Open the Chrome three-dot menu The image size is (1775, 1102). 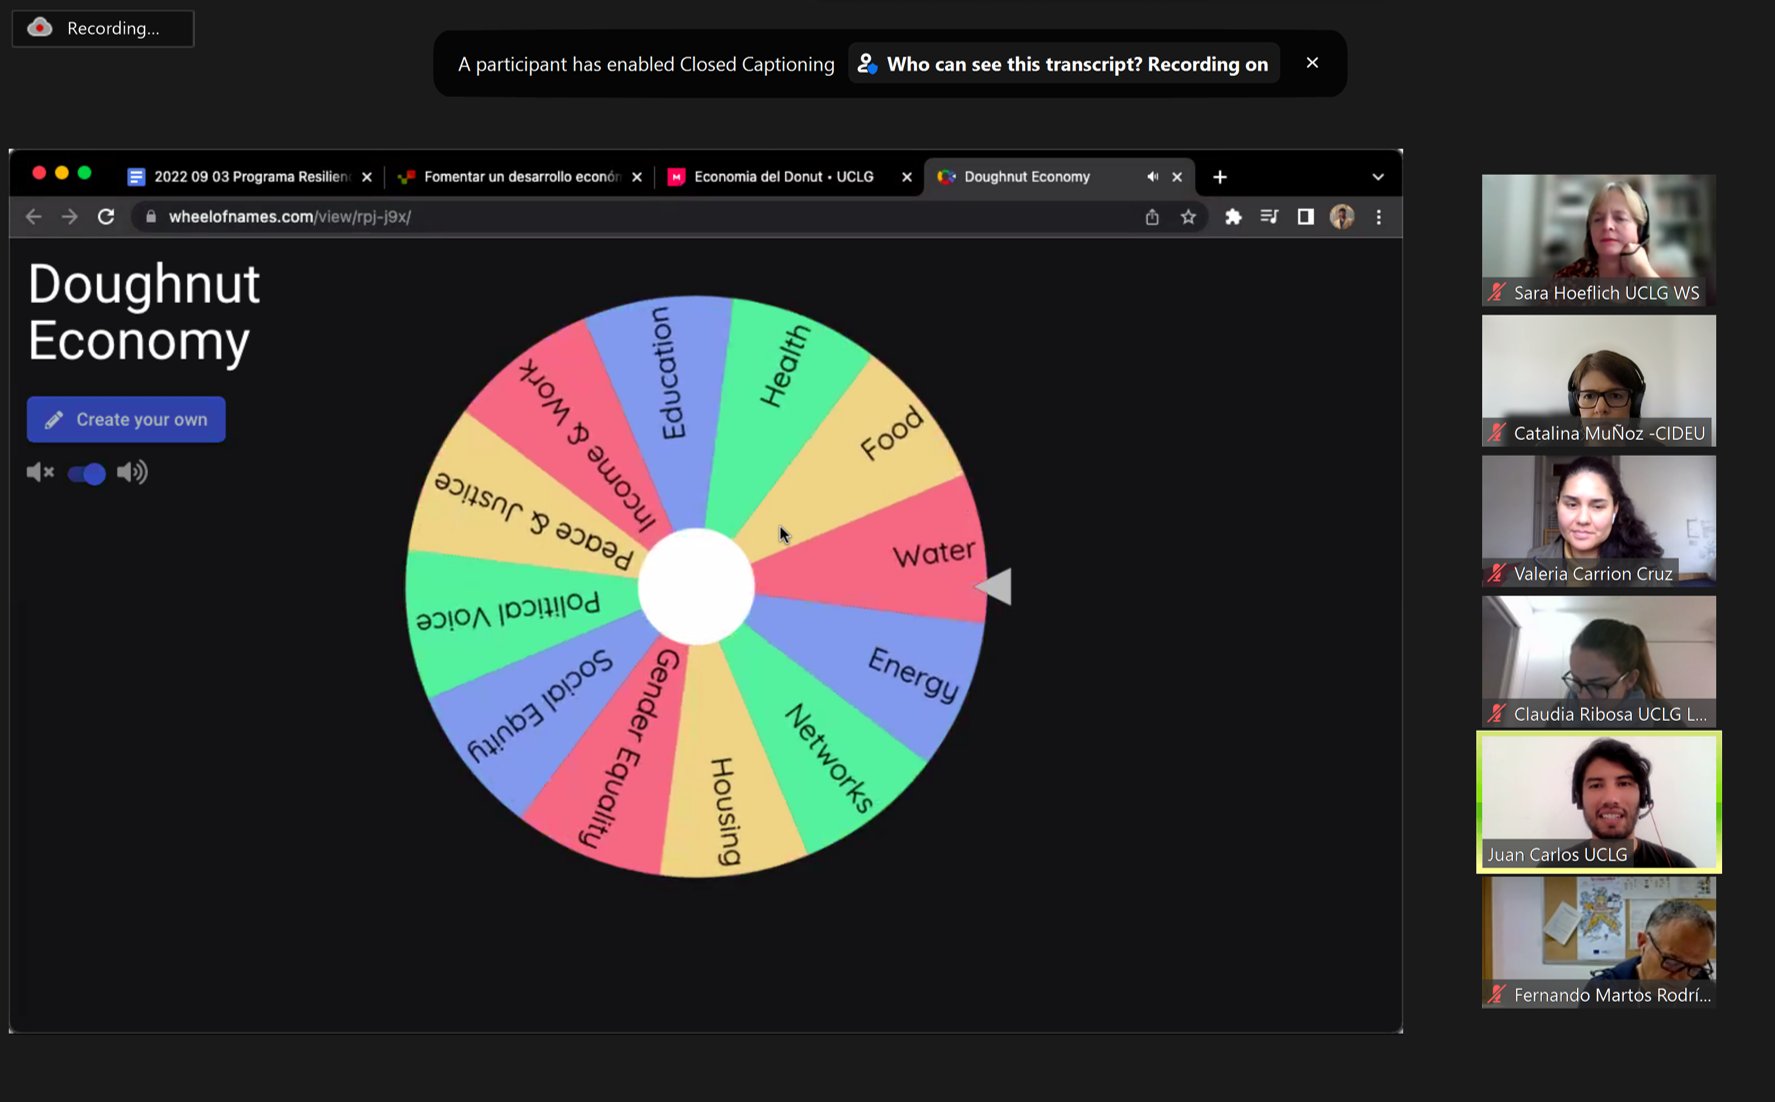pyautogui.click(x=1379, y=217)
